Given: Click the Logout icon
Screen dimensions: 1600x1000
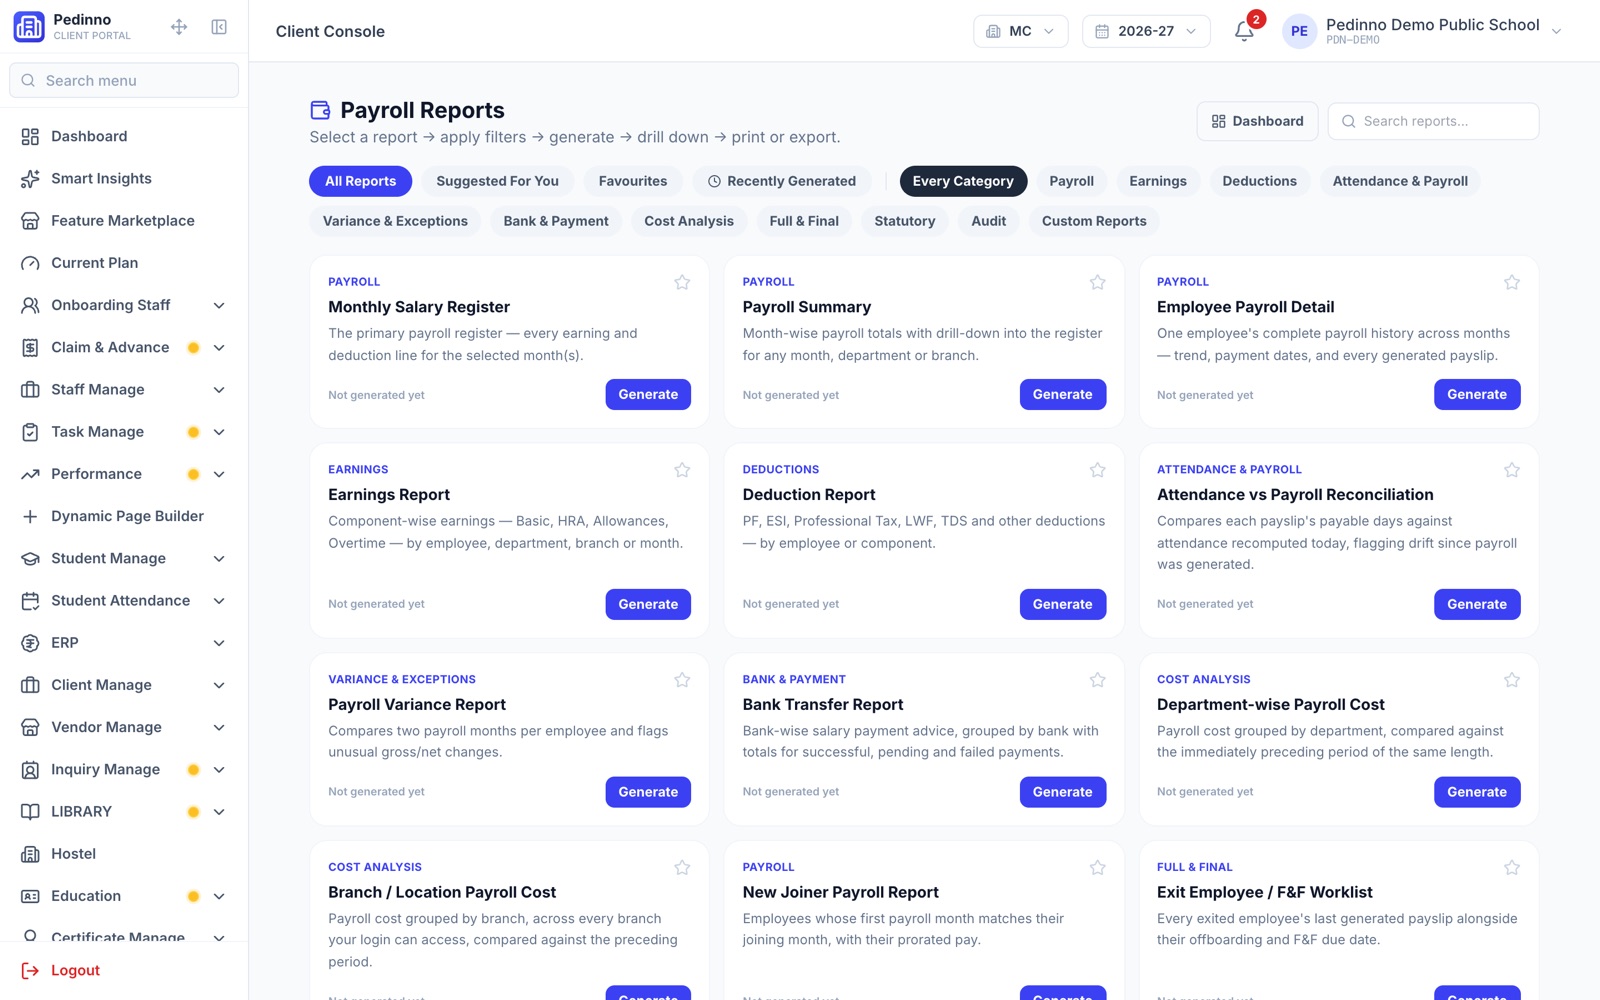Looking at the screenshot, I should tap(30, 970).
